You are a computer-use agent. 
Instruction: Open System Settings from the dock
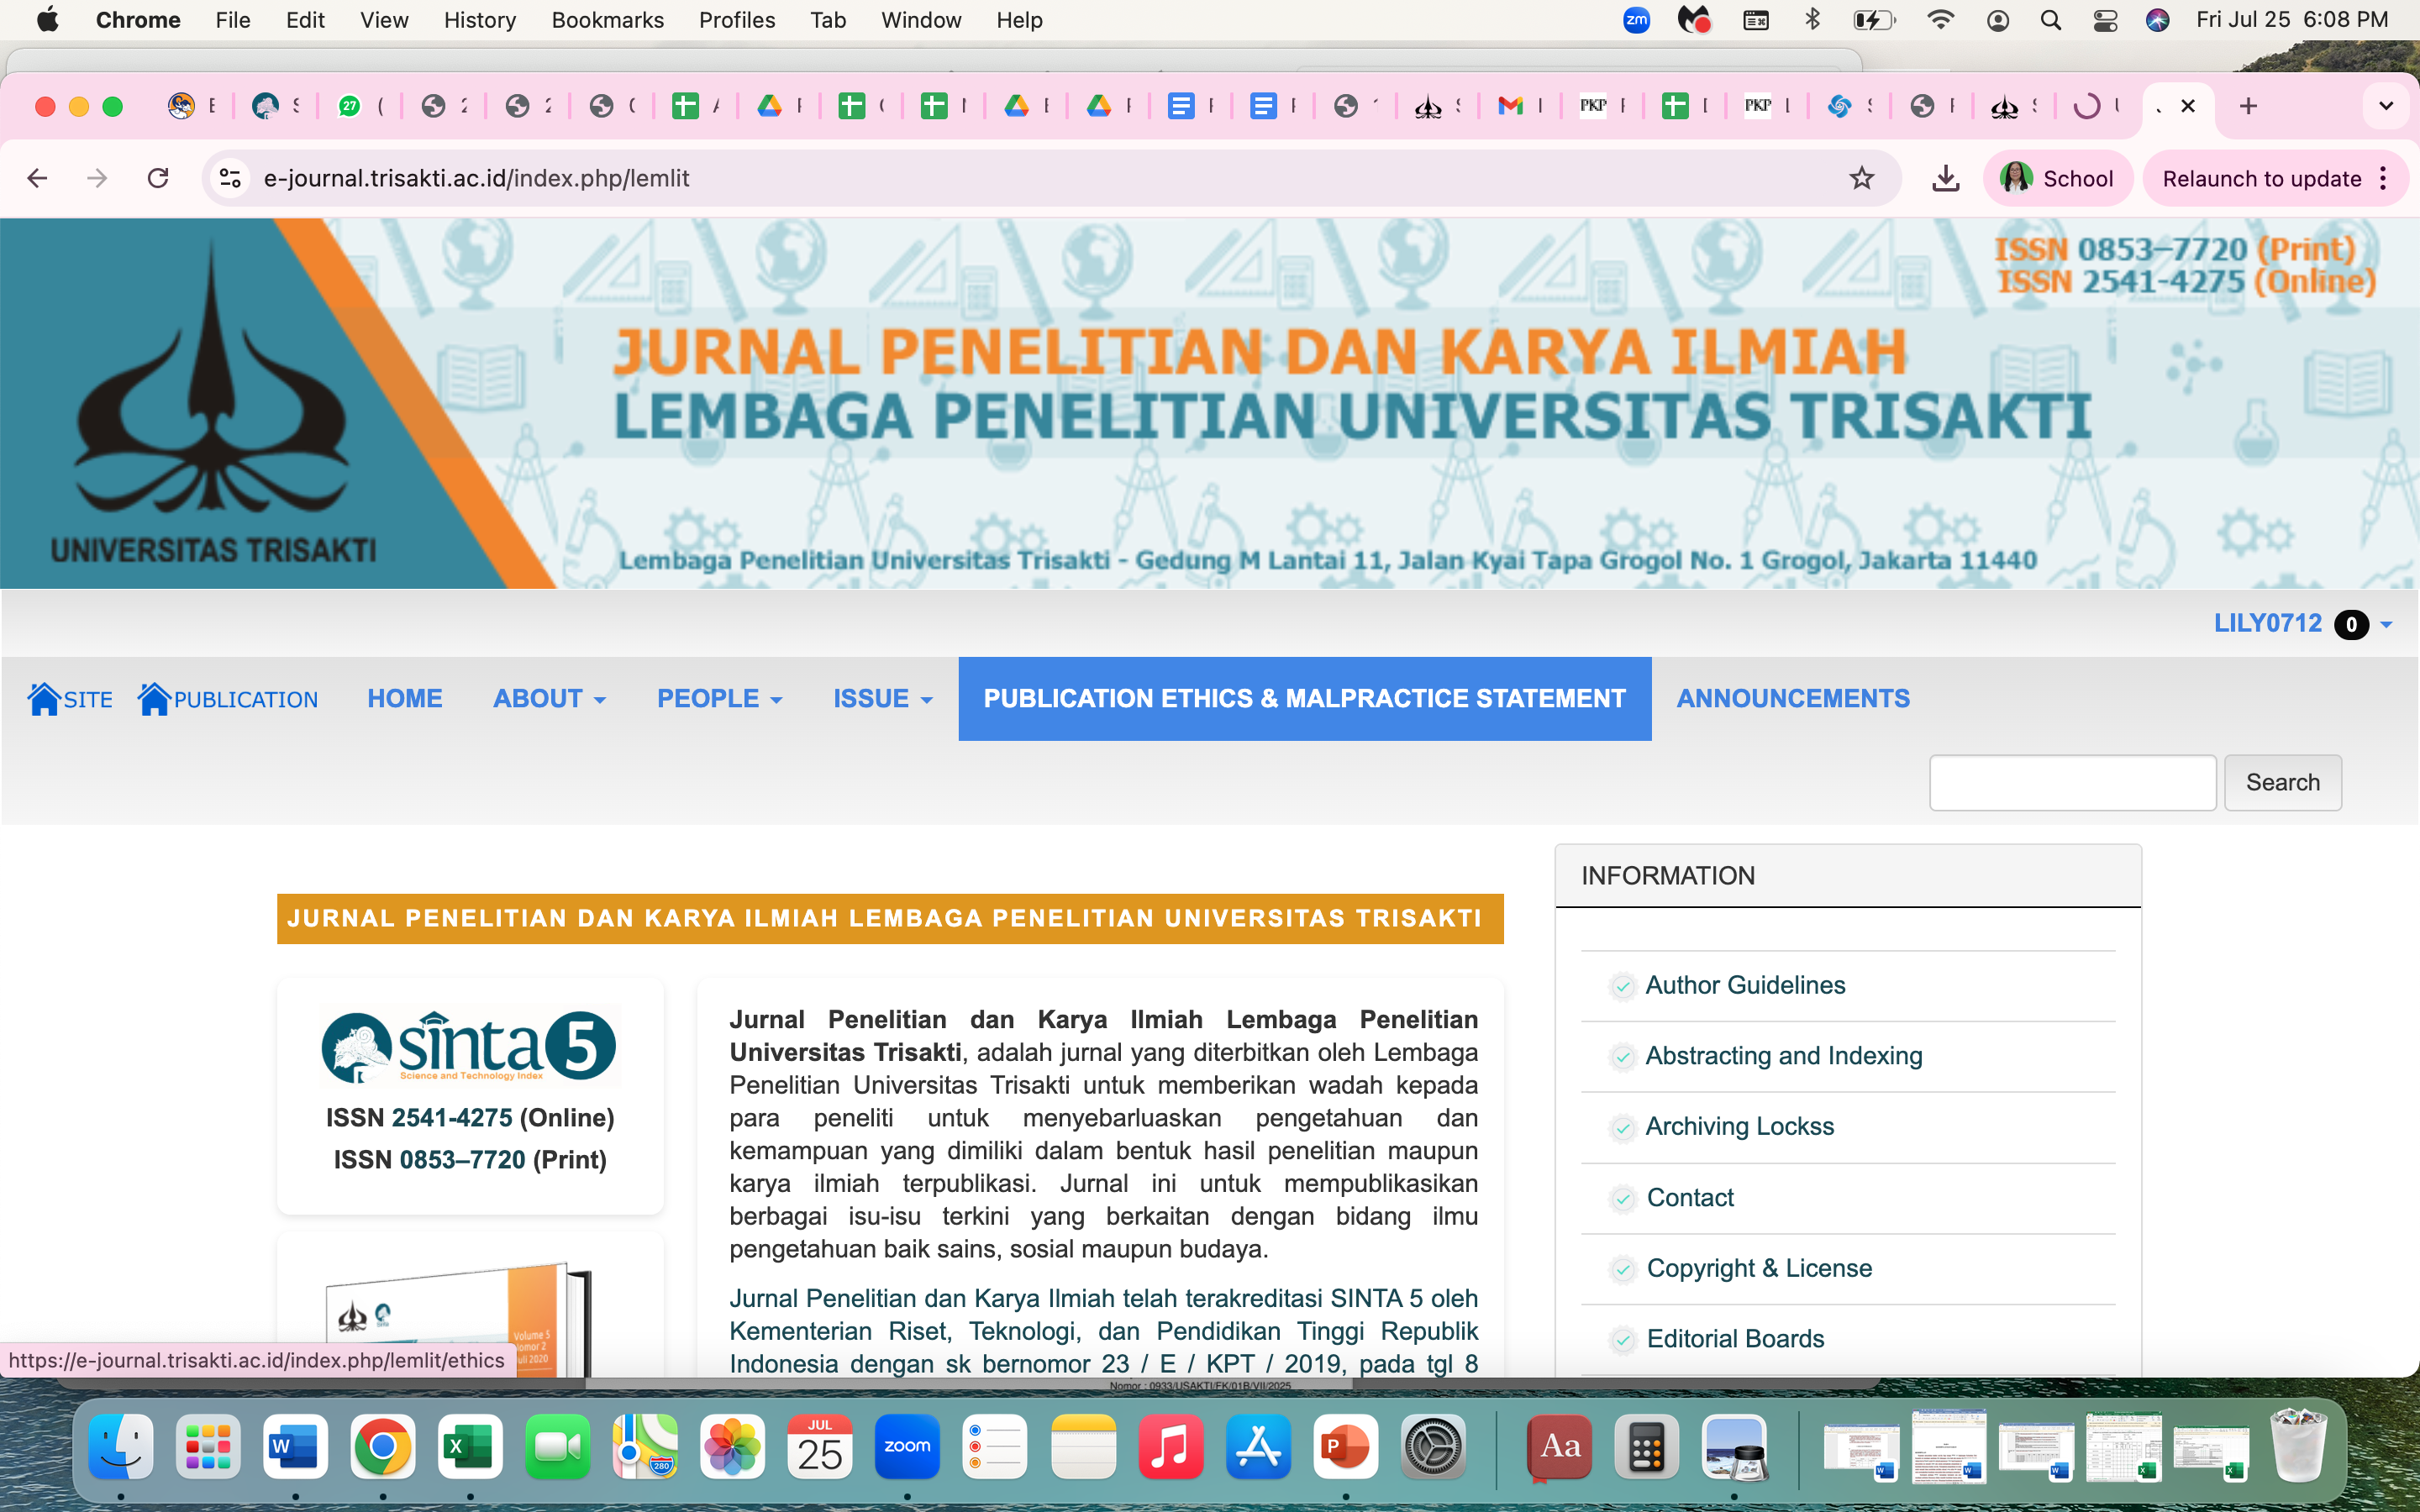[x=1433, y=1446]
